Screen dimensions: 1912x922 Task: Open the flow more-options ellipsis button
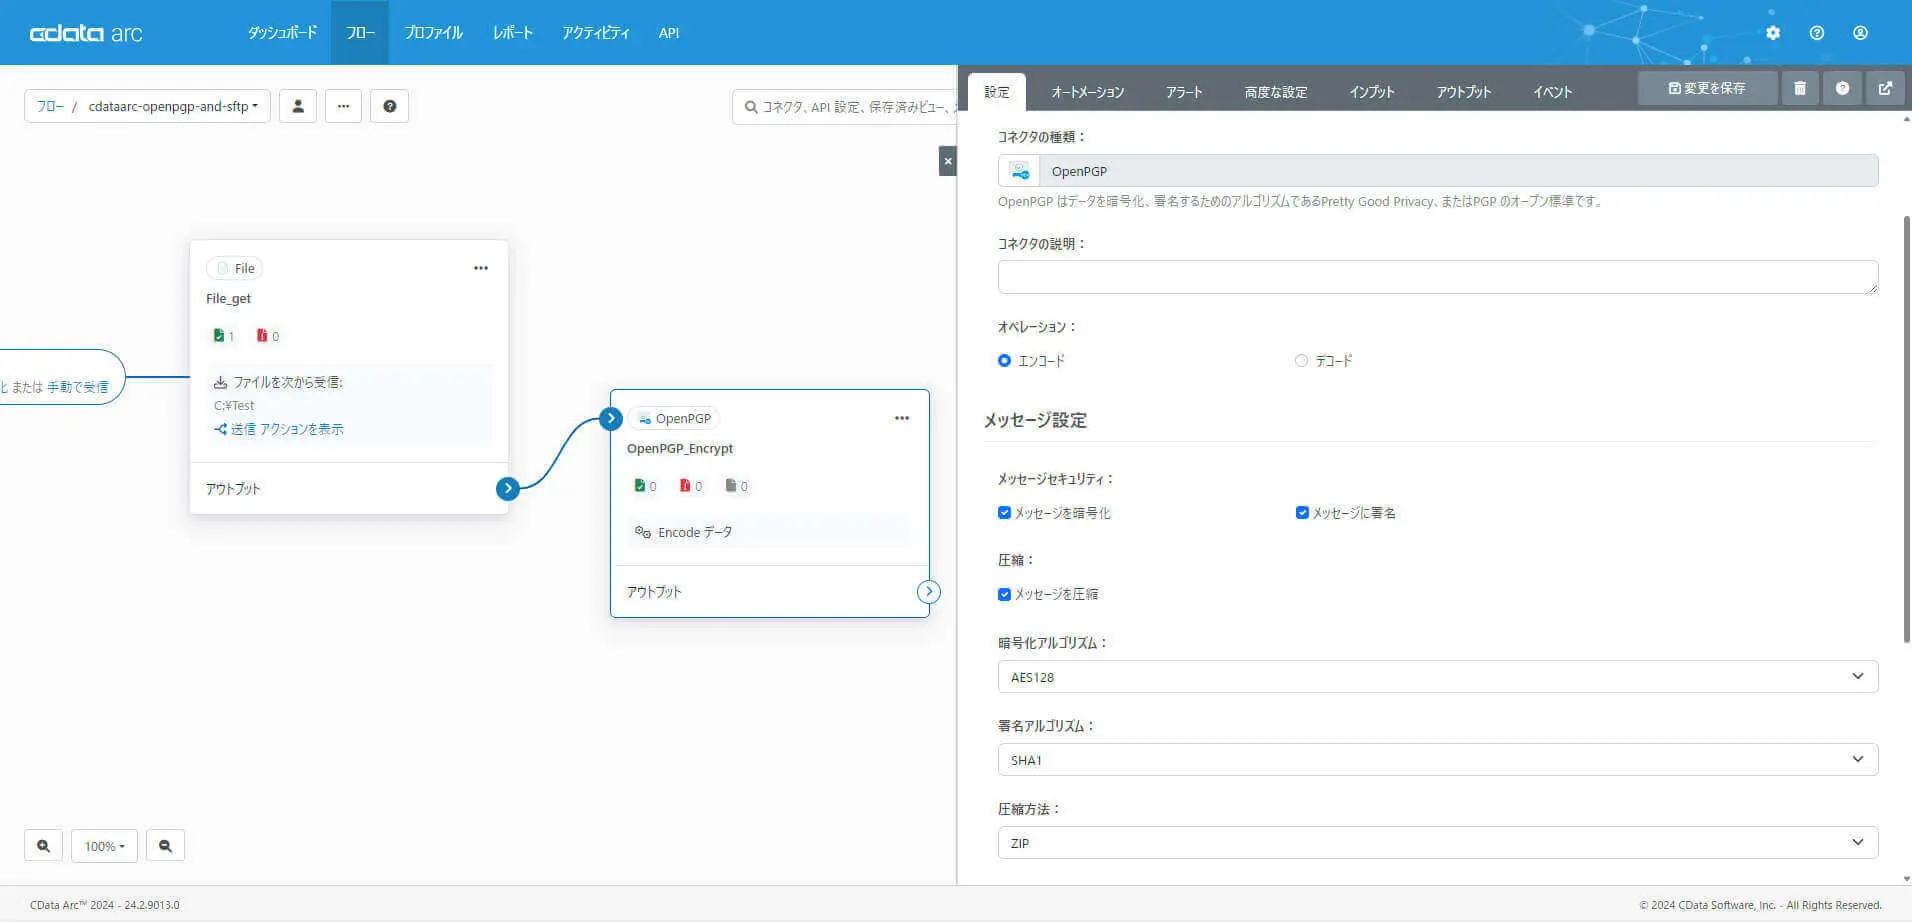coord(343,106)
